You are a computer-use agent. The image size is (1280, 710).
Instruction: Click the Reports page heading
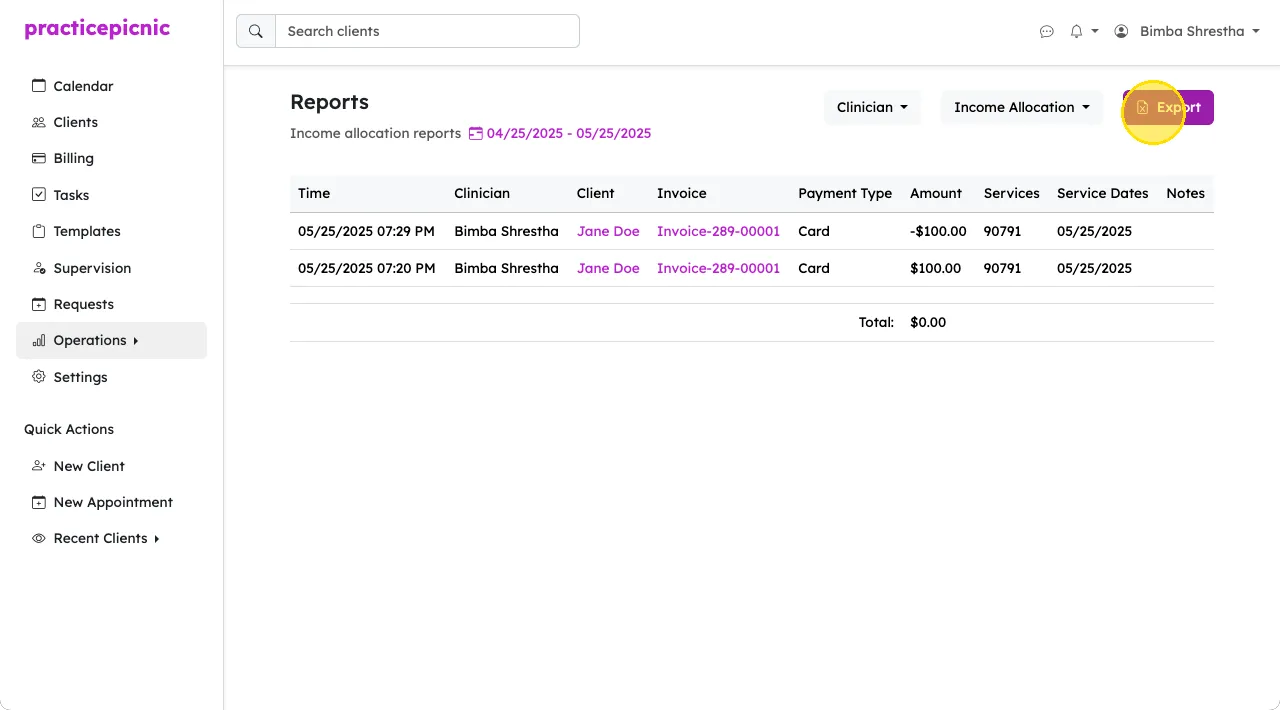[329, 102]
